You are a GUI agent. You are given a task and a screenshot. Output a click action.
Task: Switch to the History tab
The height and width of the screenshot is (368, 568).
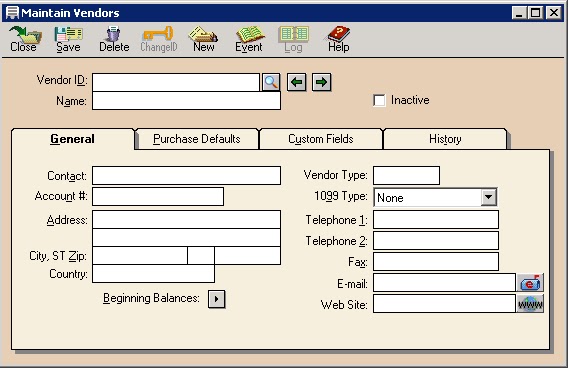[445, 139]
